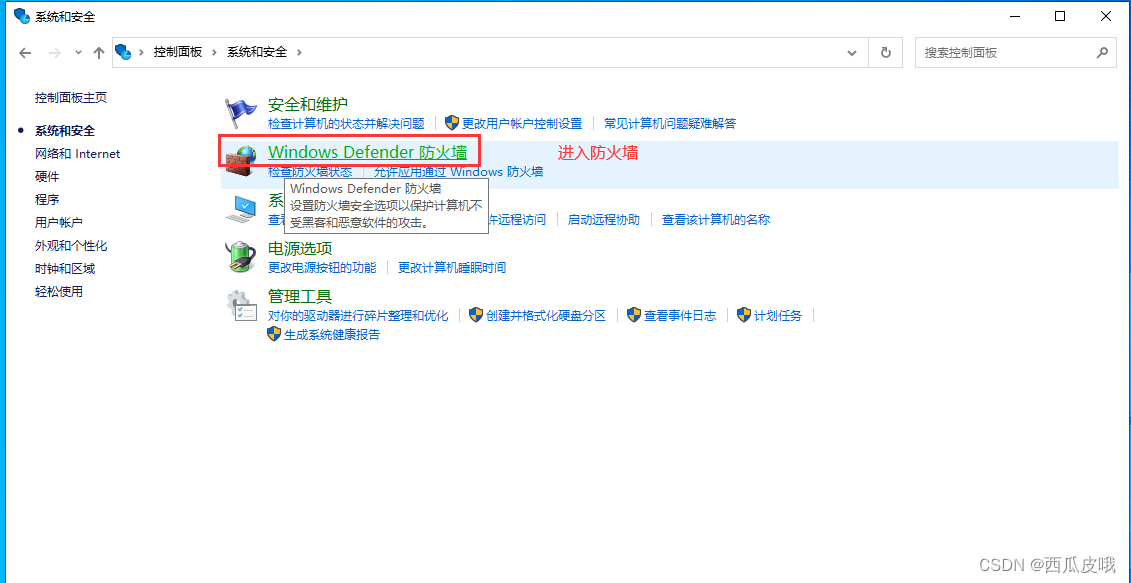Click 启动远程协助 link
The width and height of the screenshot is (1131, 583).
click(x=604, y=219)
